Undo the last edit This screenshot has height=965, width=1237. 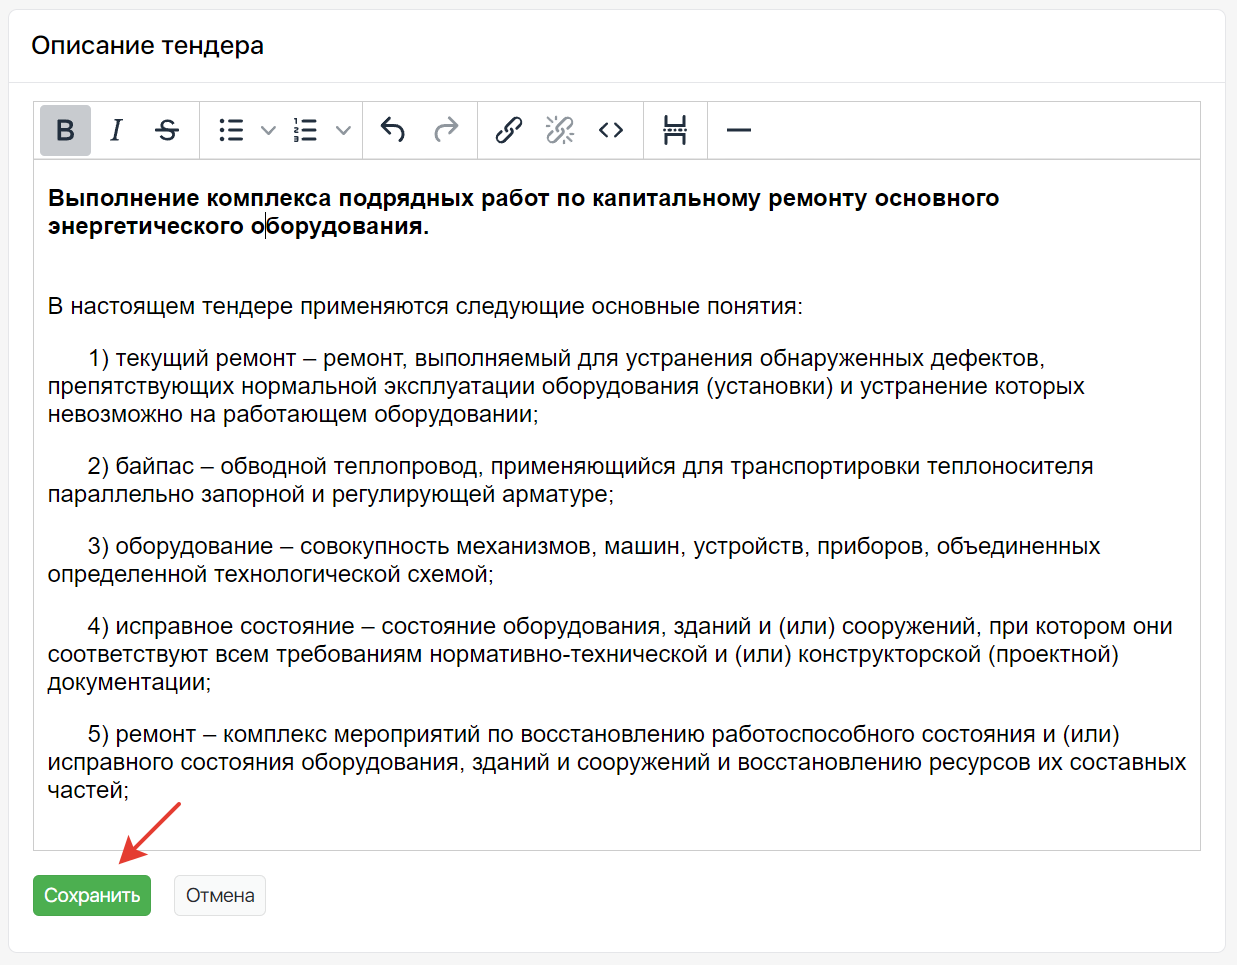point(393,130)
